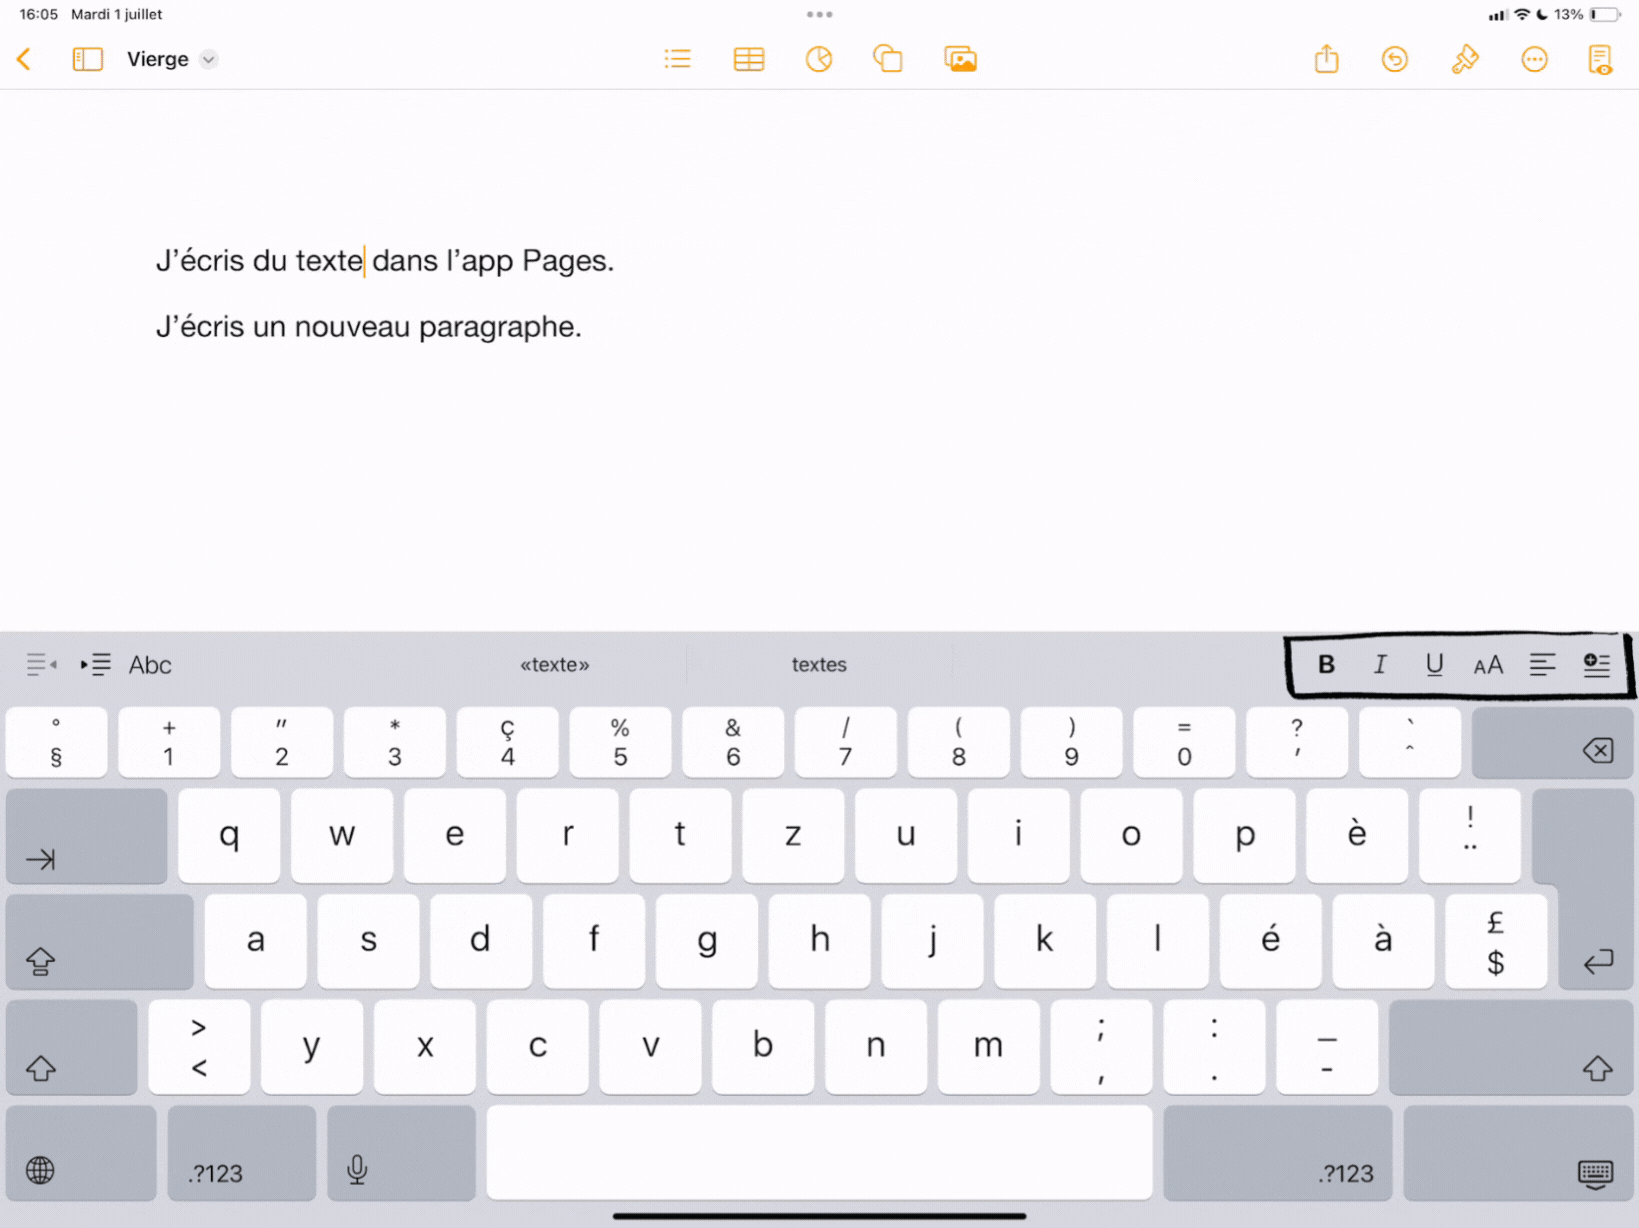Screen dimensions: 1639x1228
Task: Tap the back arrow to exit document
Action: (25, 60)
